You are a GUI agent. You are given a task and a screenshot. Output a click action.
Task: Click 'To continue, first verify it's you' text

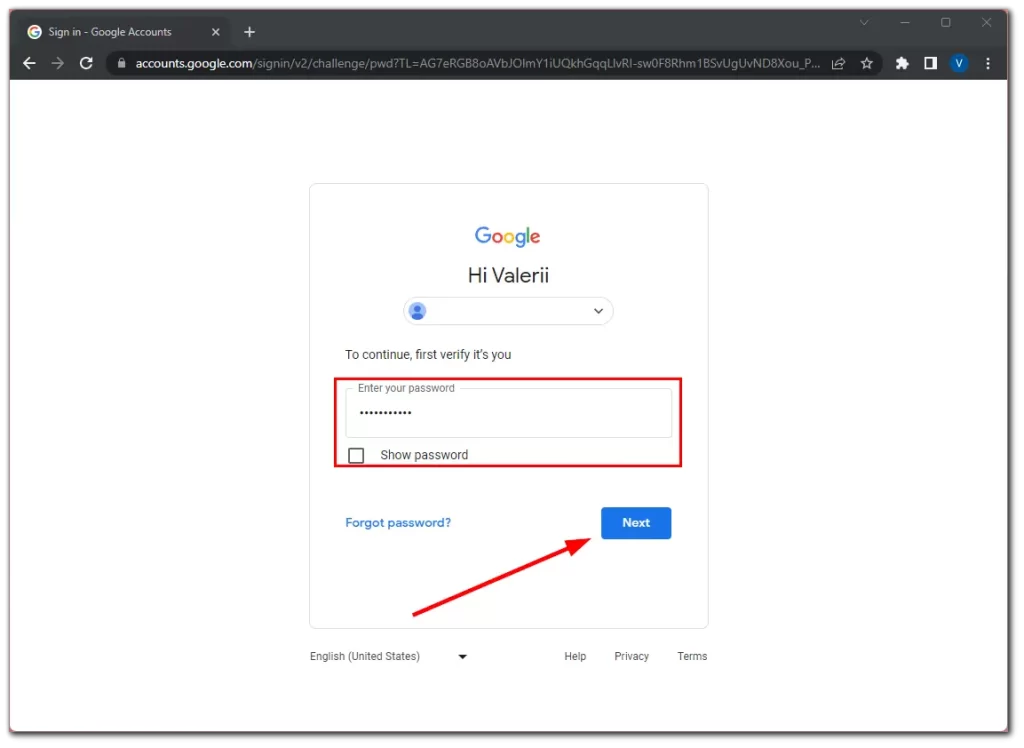(x=428, y=355)
